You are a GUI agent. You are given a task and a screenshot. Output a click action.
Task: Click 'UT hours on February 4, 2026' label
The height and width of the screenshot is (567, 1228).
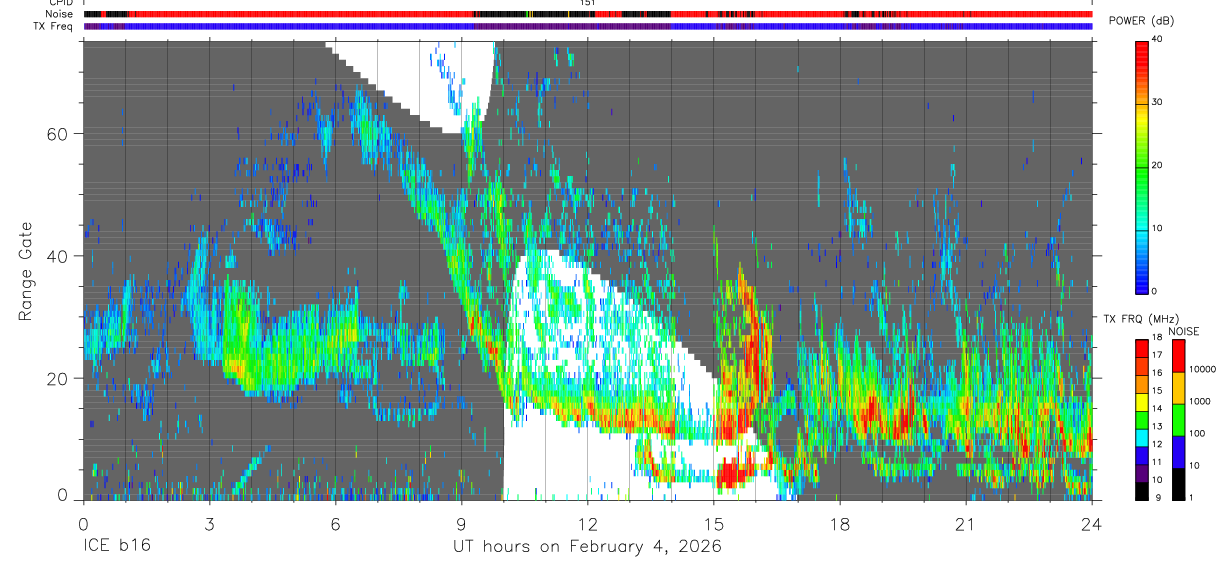tap(588, 547)
